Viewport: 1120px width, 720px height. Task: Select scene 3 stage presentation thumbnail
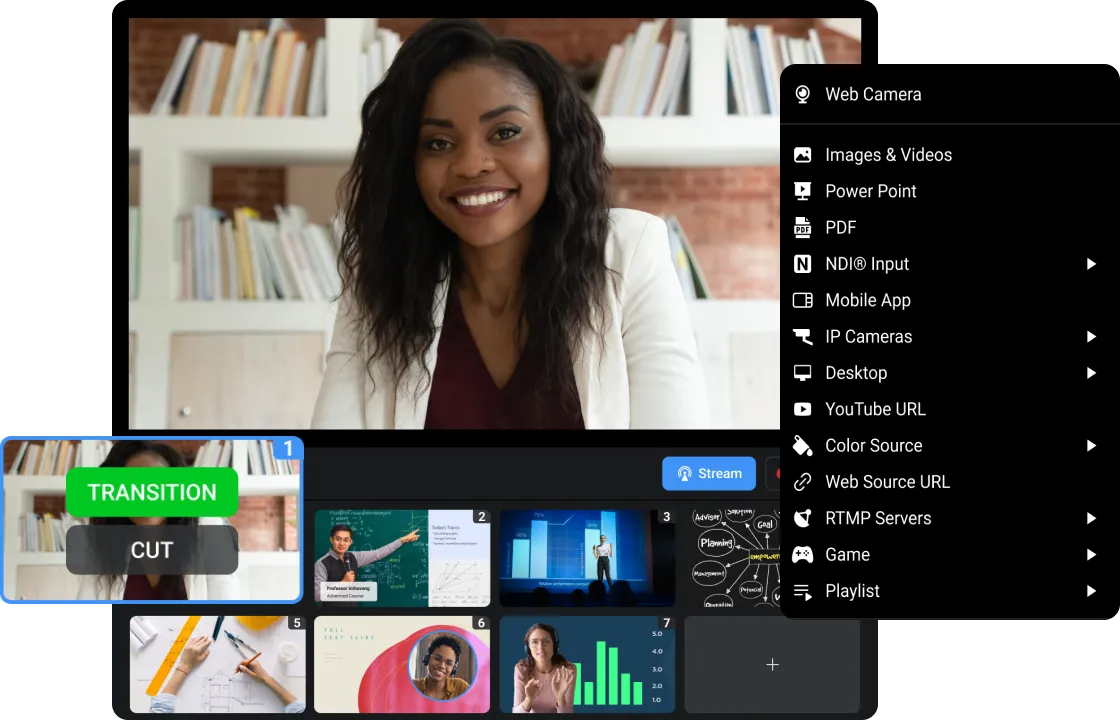587,558
